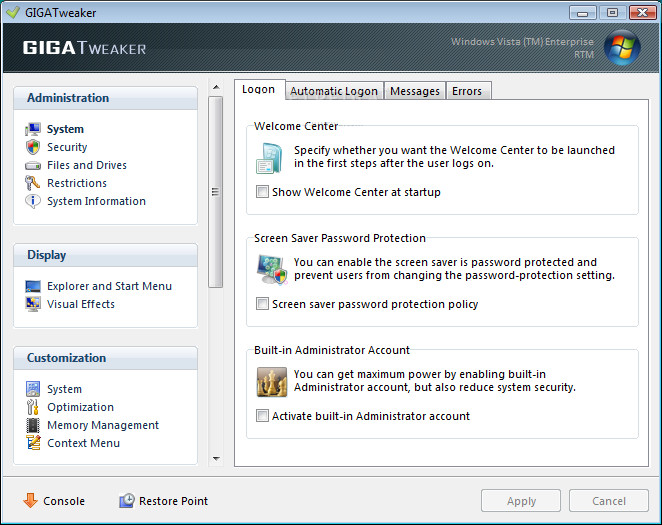Check Activate built-in Administrator account
The width and height of the screenshot is (662, 525).
[x=262, y=416]
